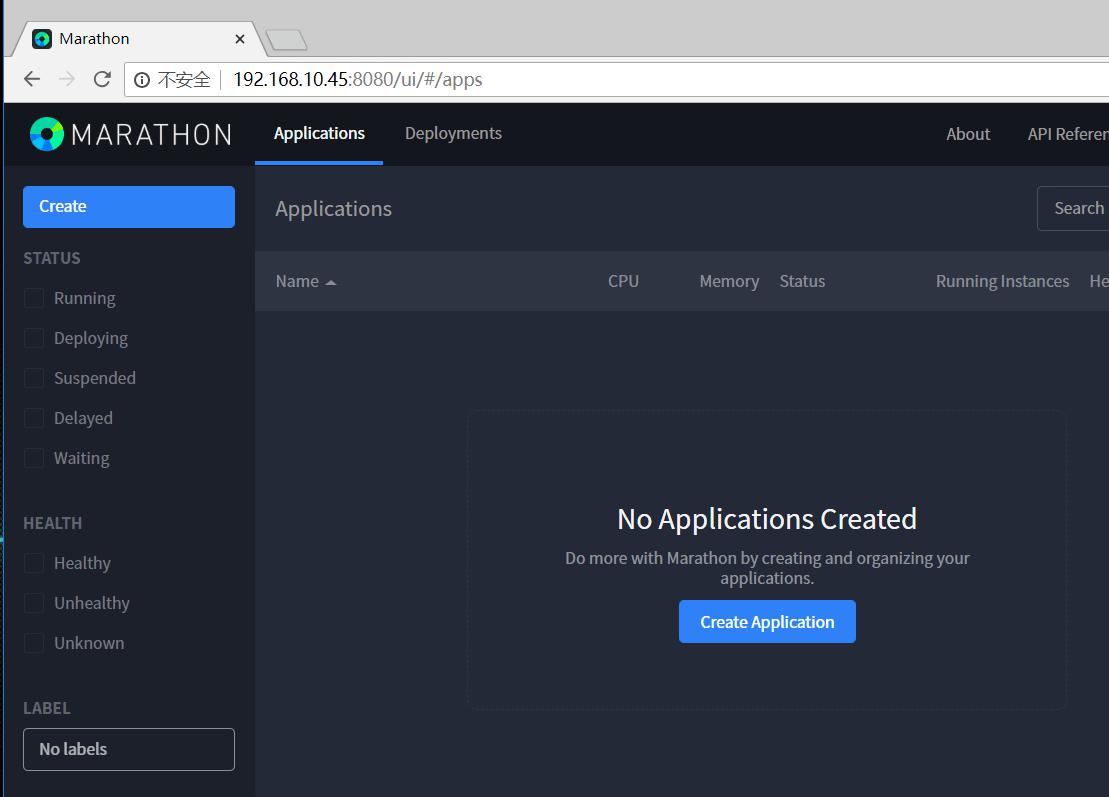Click the browser back arrow
This screenshot has width=1109, height=797.
[x=32, y=79]
